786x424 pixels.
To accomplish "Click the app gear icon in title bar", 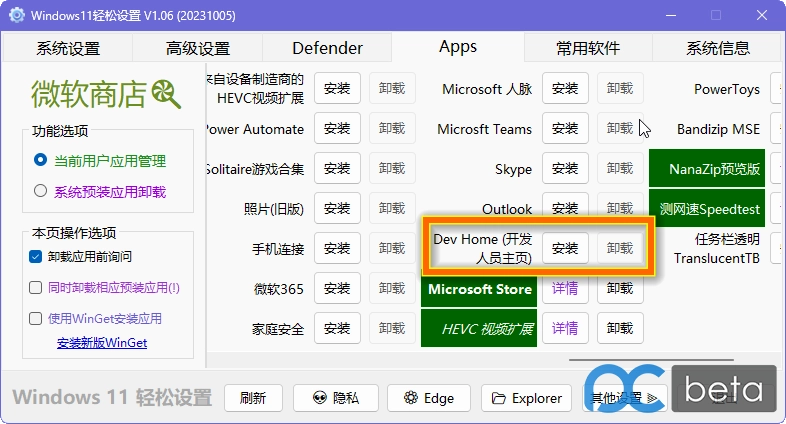I will point(17,15).
